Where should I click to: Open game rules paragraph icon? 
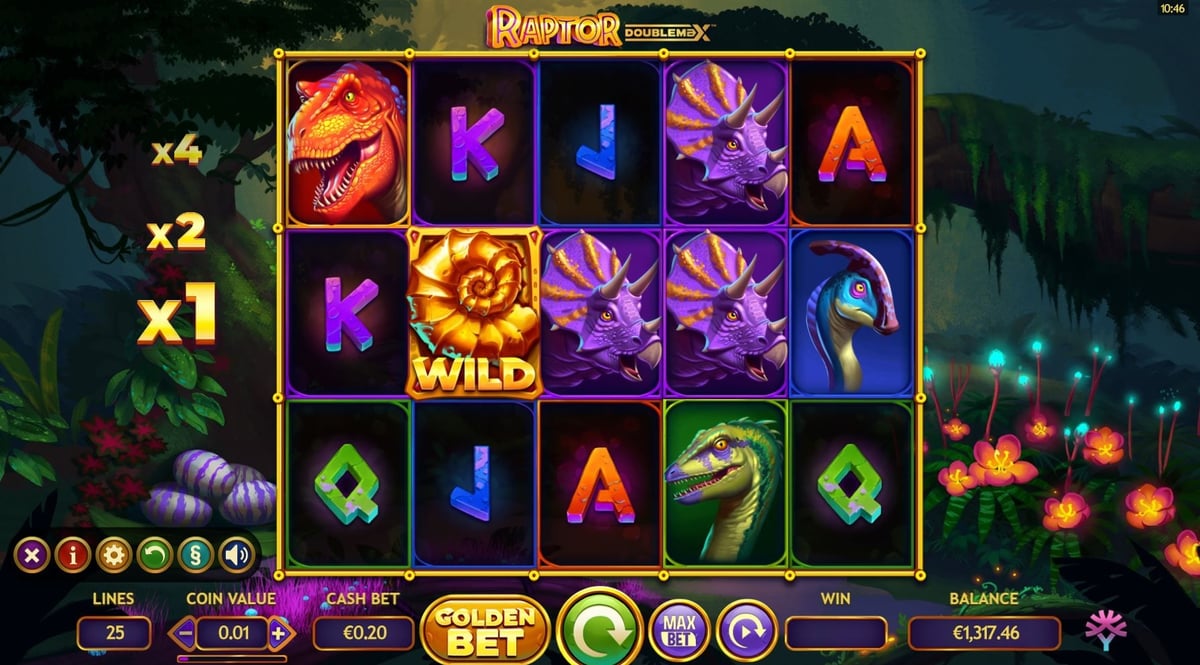coord(196,554)
